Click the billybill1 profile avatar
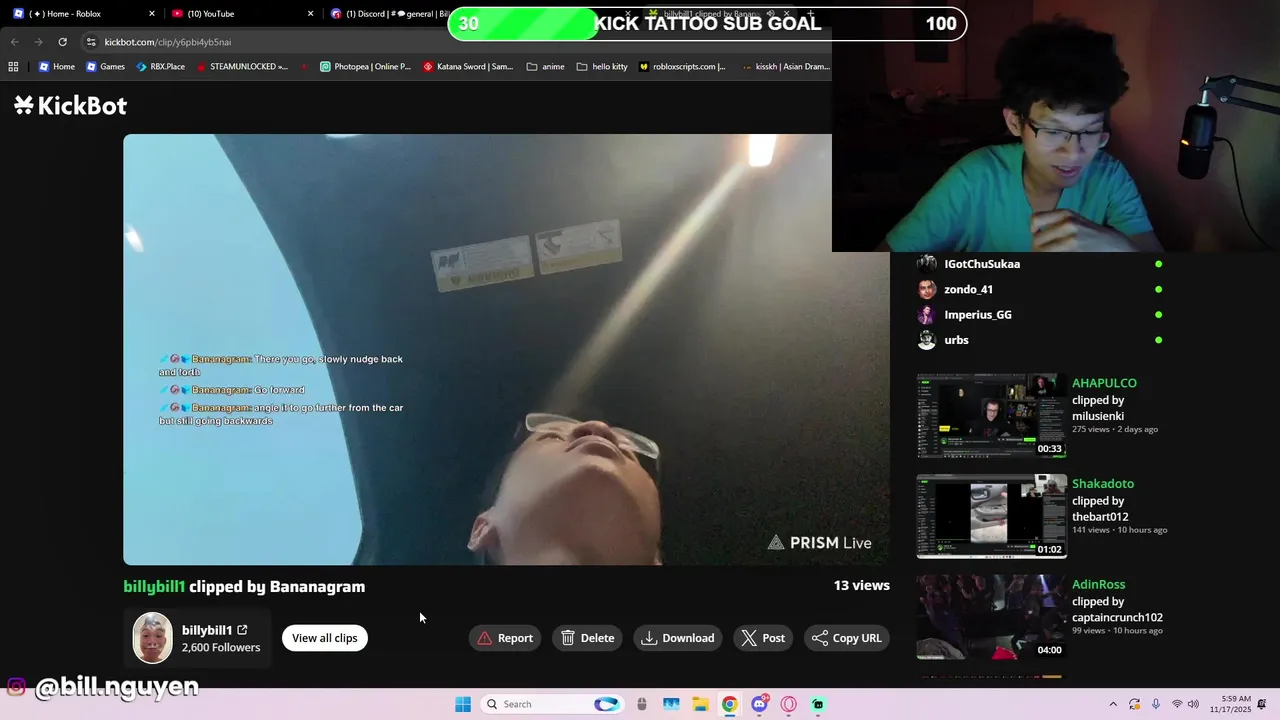The width and height of the screenshot is (1280, 720). 153,638
